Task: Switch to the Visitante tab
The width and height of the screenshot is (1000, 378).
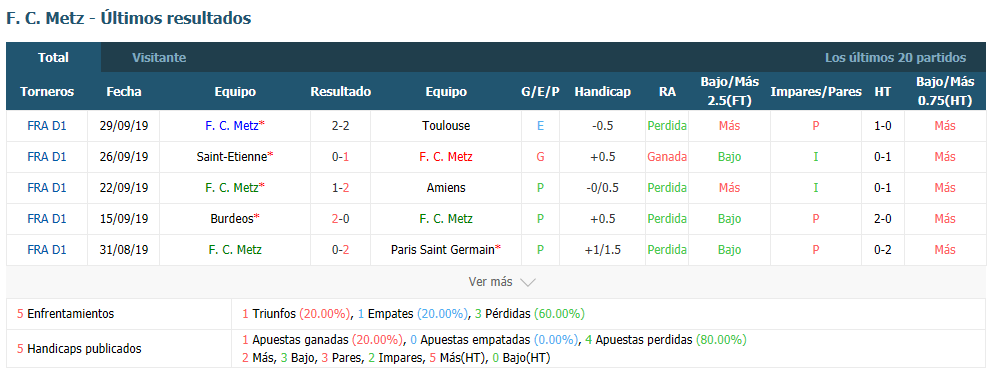Action: click(159, 57)
